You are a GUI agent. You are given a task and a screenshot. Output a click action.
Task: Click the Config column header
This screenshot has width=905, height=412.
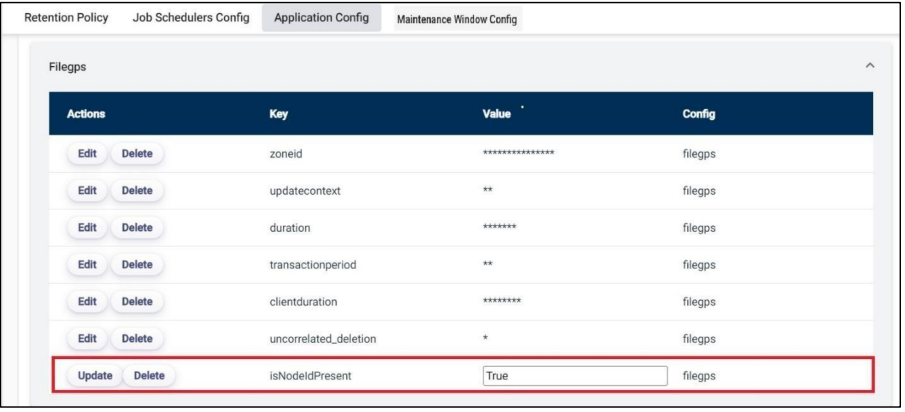click(698, 114)
